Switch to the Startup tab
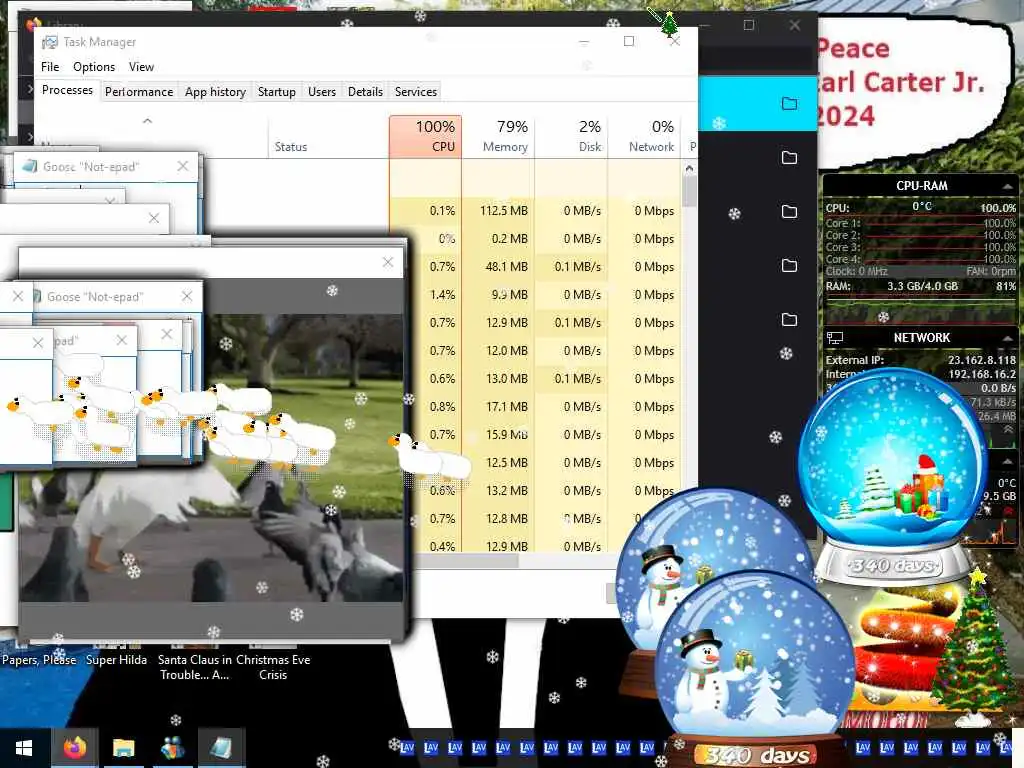The height and width of the screenshot is (768, 1024). coord(277,92)
